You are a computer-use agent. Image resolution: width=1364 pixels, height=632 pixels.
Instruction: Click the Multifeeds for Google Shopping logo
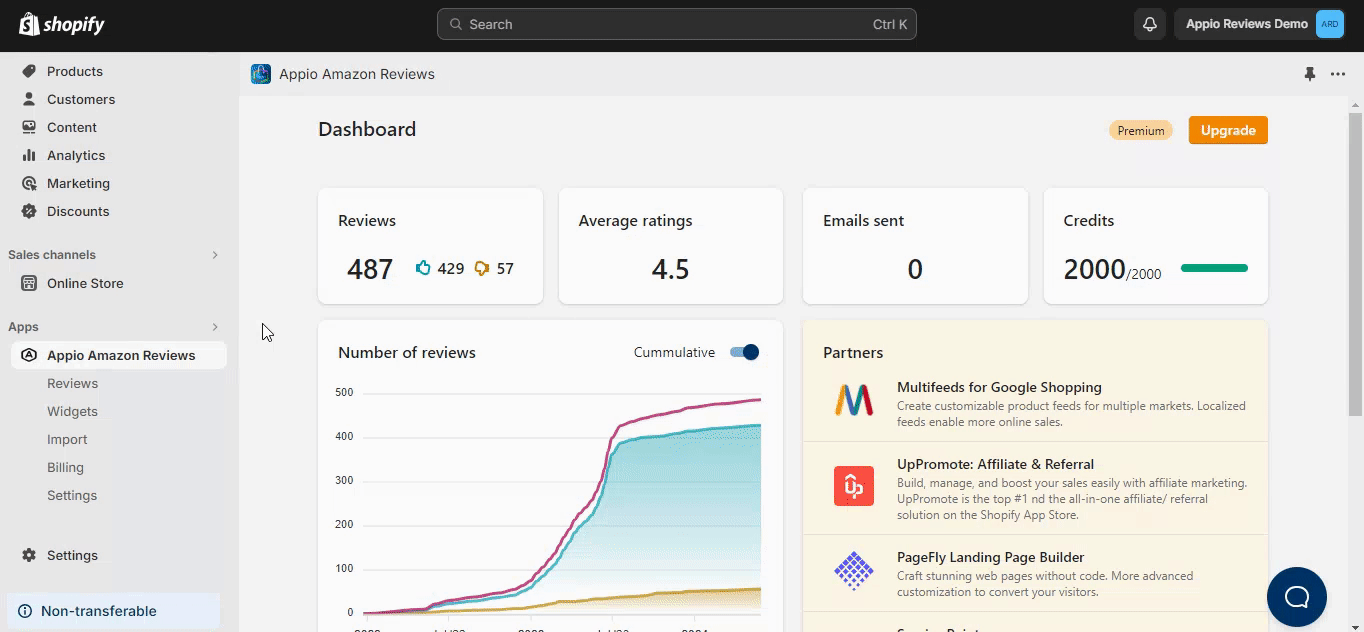click(854, 401)
